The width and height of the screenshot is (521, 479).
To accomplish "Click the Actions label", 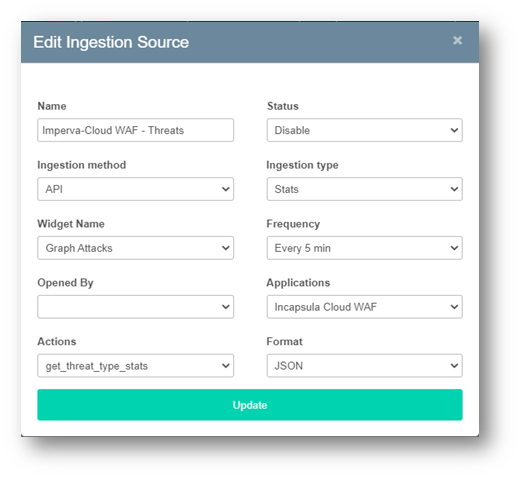I will (57, 341).
